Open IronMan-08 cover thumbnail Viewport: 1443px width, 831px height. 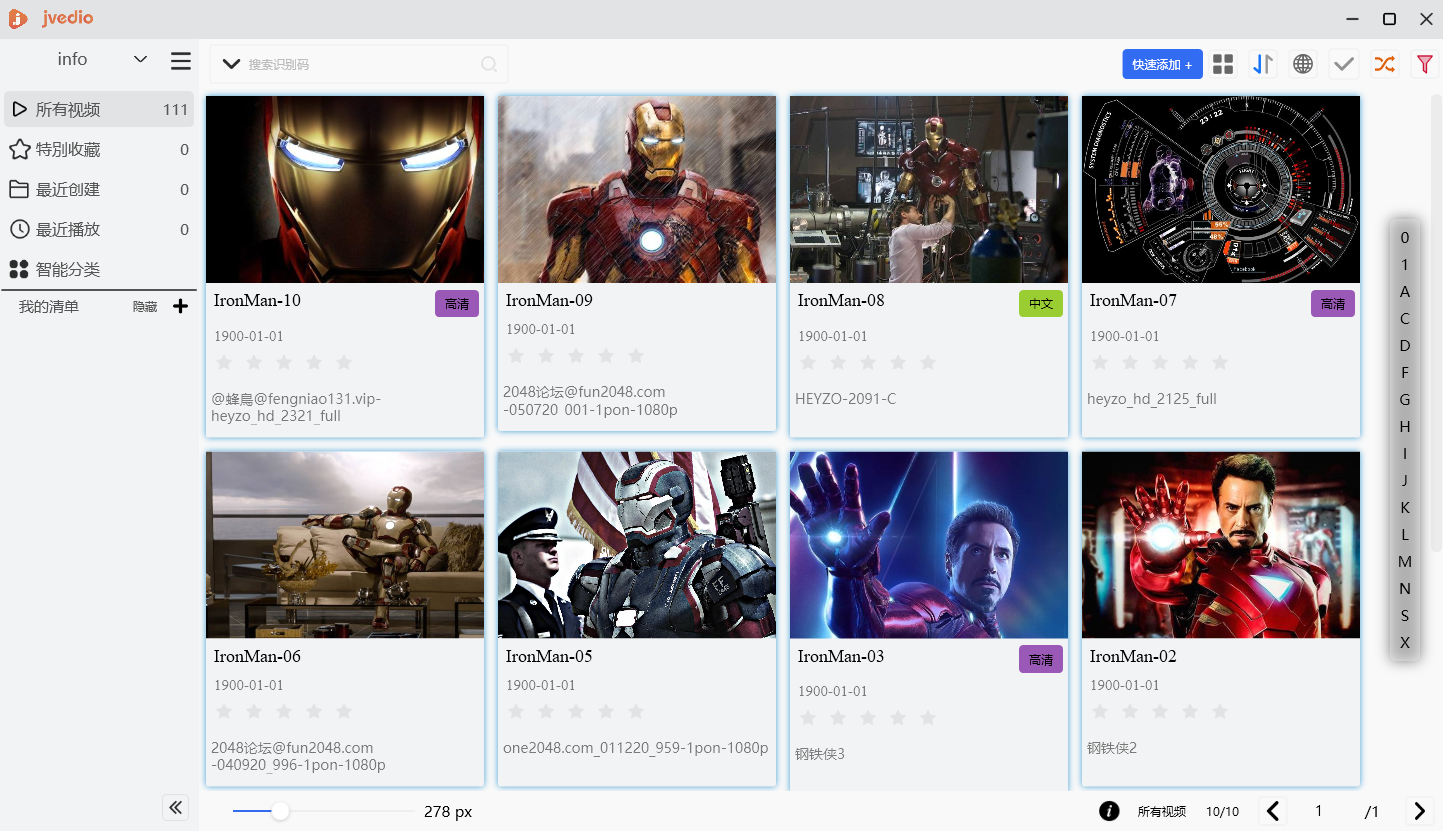coord(929,189)
